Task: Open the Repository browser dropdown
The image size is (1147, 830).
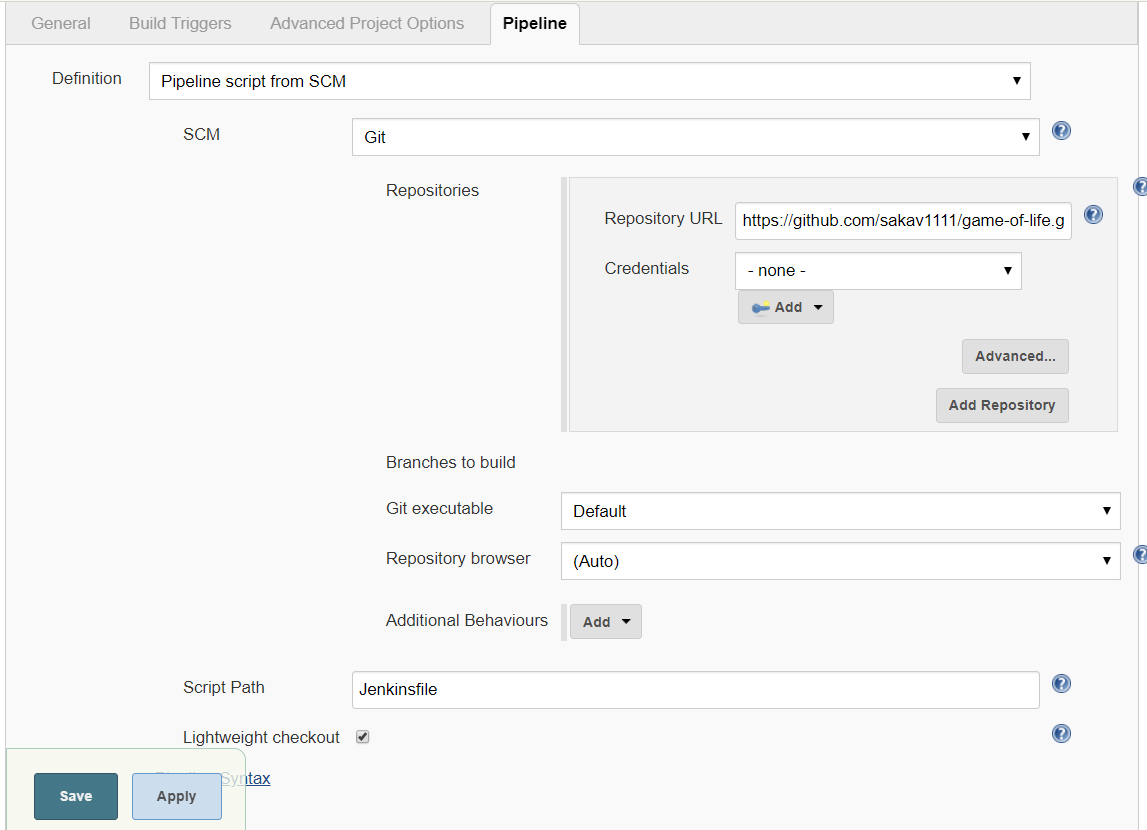Action: [840, 561]
